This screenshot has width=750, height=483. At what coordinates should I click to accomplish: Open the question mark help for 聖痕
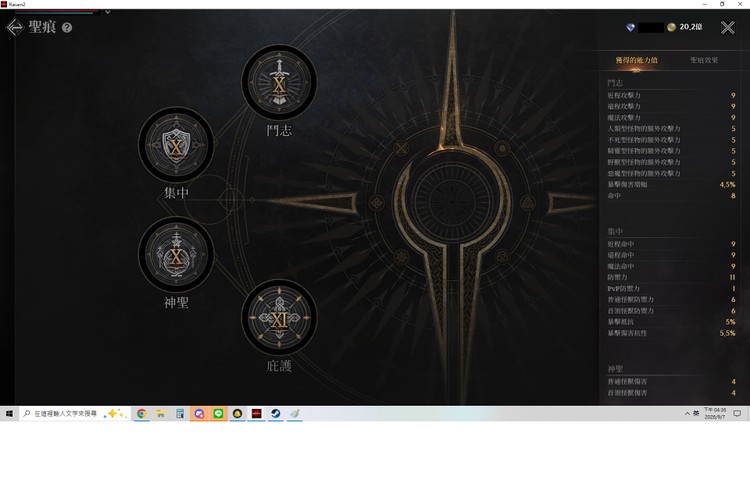coord(67,28)
